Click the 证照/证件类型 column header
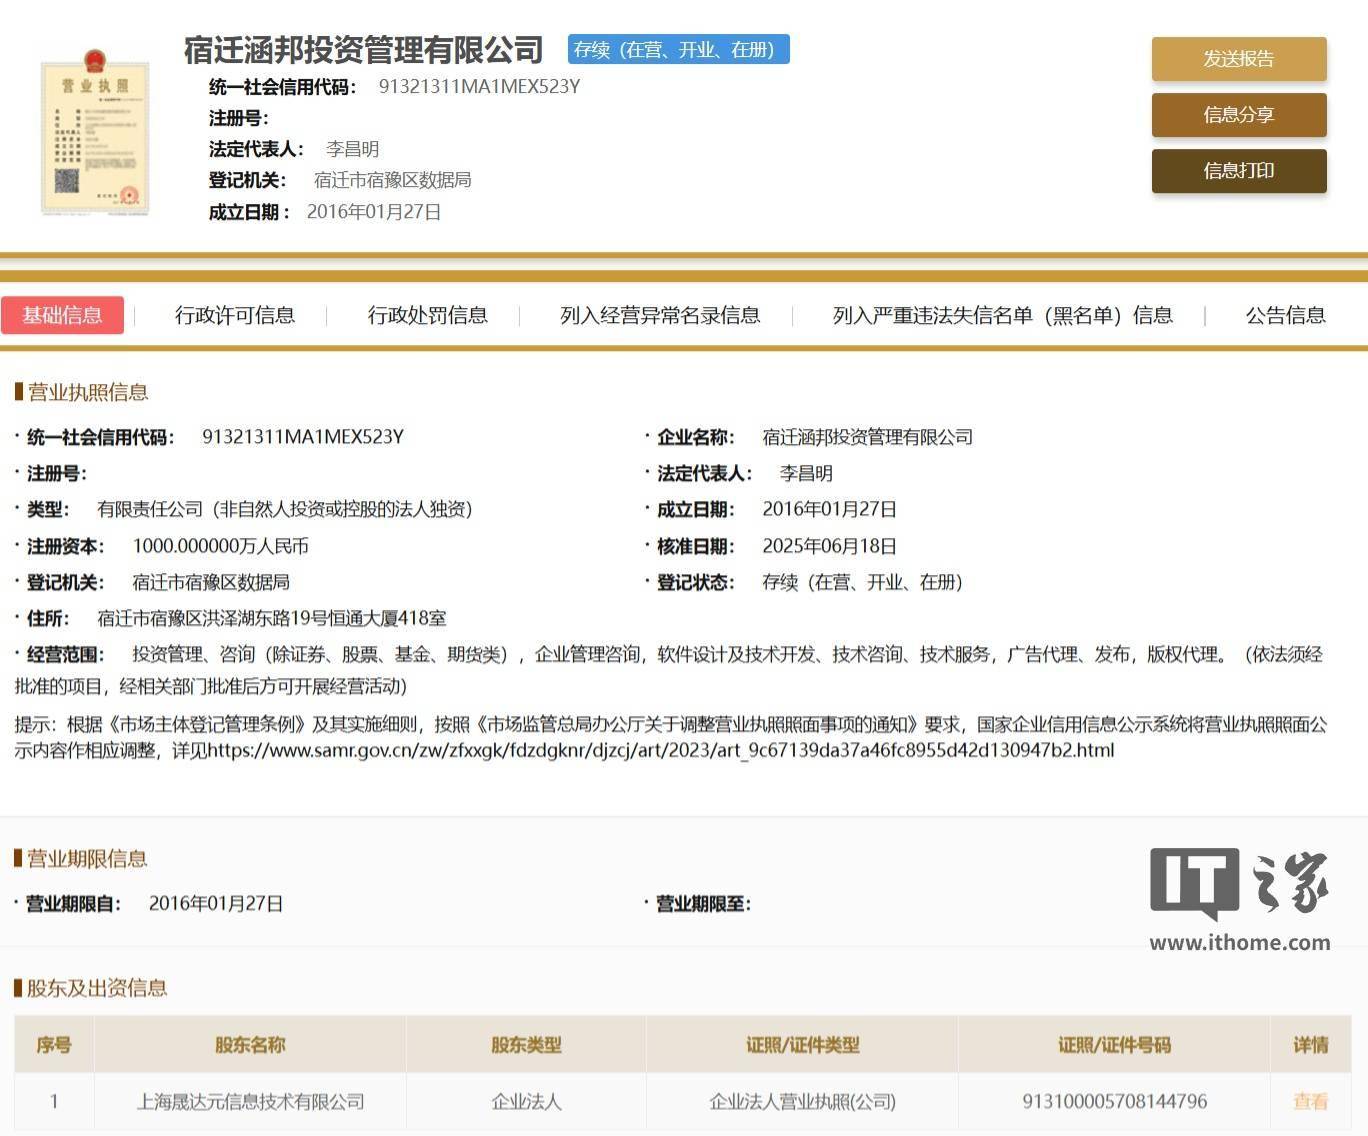 pyautogui.click(x=802, y=1045)
